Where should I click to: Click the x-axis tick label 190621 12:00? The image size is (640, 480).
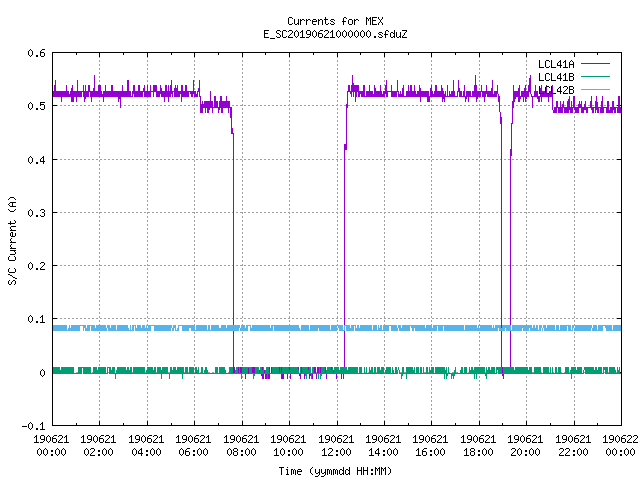[x=336, y=446]
